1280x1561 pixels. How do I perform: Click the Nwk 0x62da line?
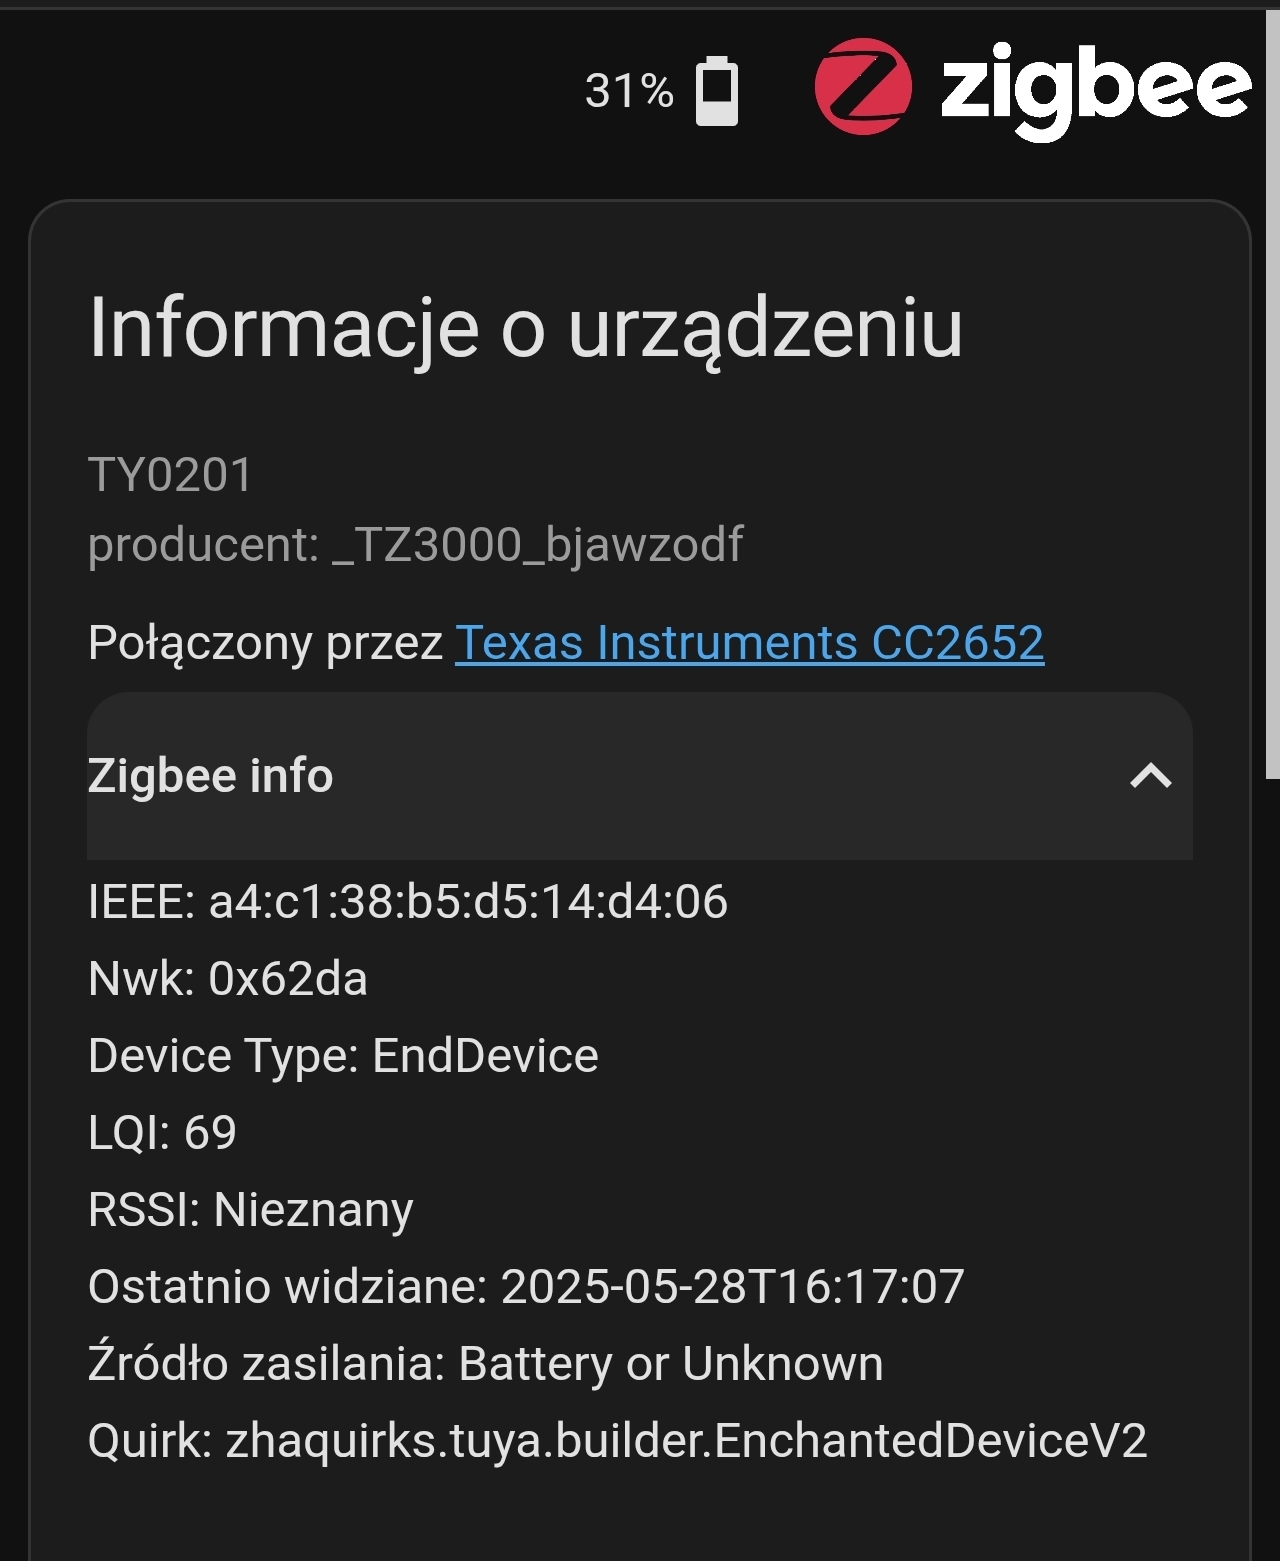coord(227,978)
